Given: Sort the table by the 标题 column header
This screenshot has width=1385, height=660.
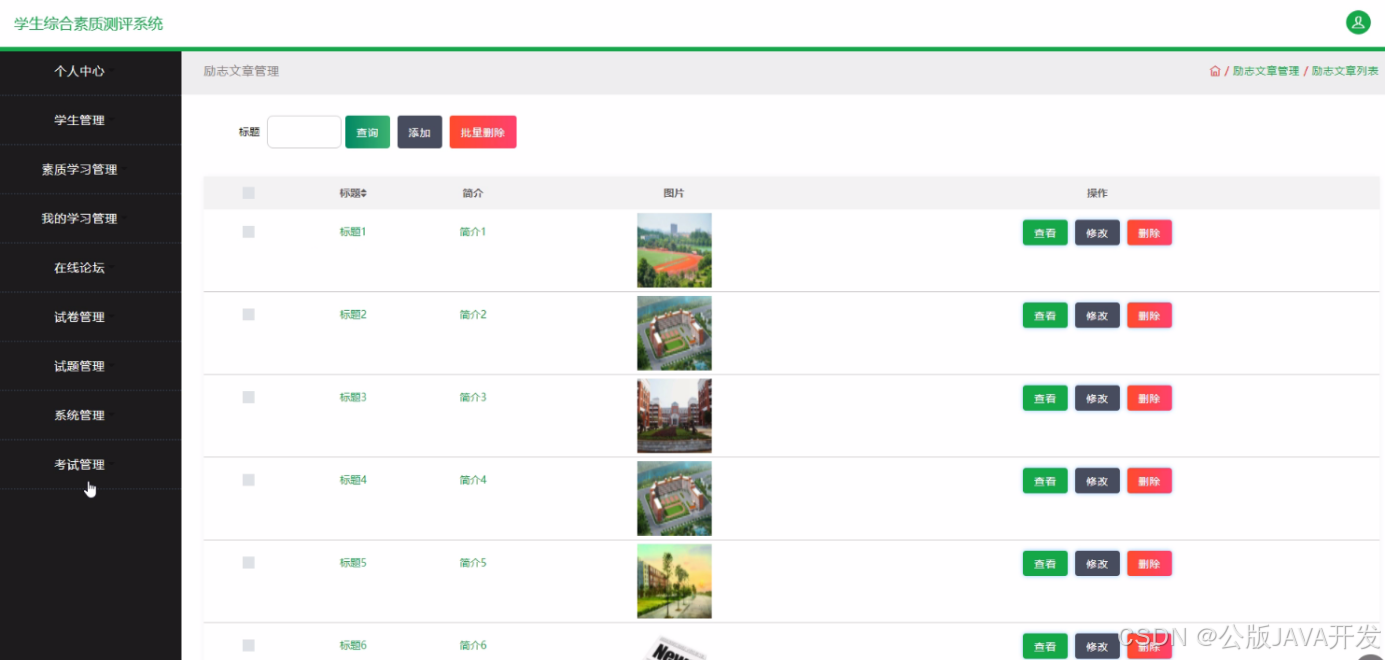Looking at the screenshot, I should 353,193.
